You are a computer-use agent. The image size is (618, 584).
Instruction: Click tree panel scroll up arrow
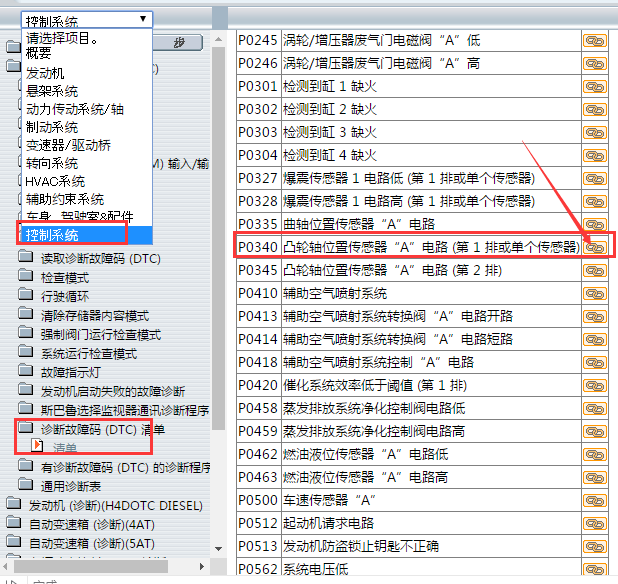[218, 39]
